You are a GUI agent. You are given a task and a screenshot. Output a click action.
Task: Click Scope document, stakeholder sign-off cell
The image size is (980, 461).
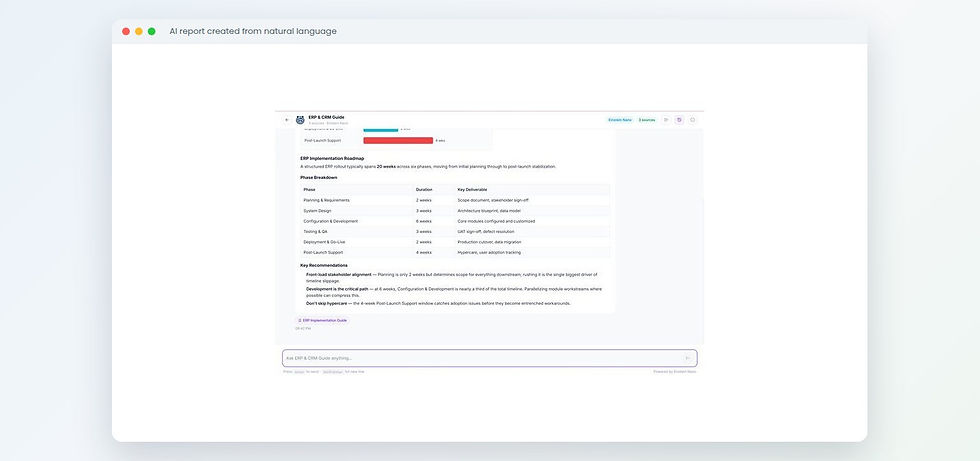point(492,200)
